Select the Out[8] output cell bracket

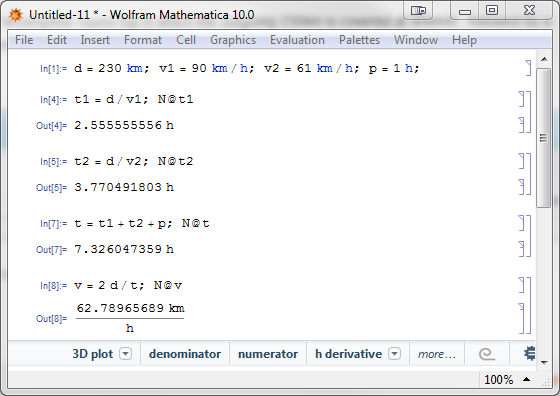point(521,318)
